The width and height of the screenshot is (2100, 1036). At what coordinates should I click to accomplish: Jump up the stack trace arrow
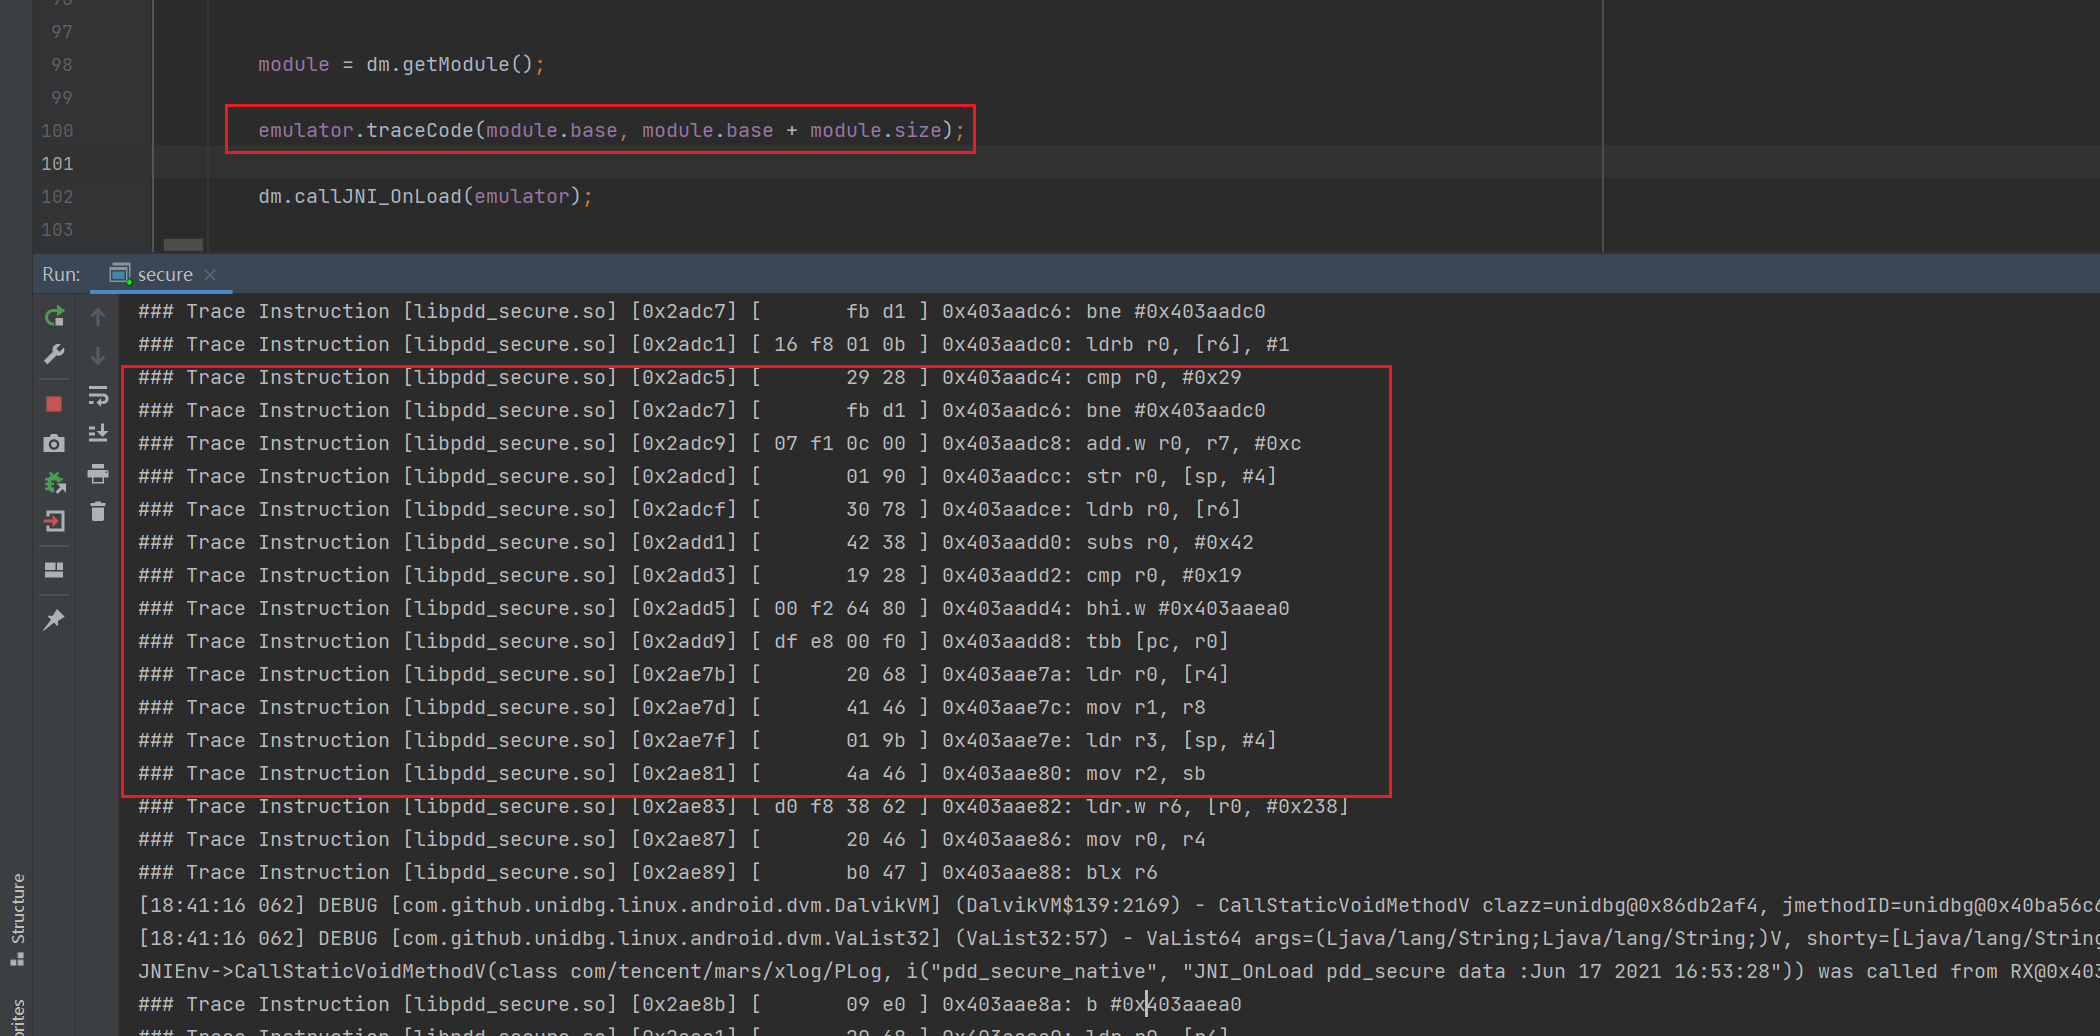pos(98,317)
